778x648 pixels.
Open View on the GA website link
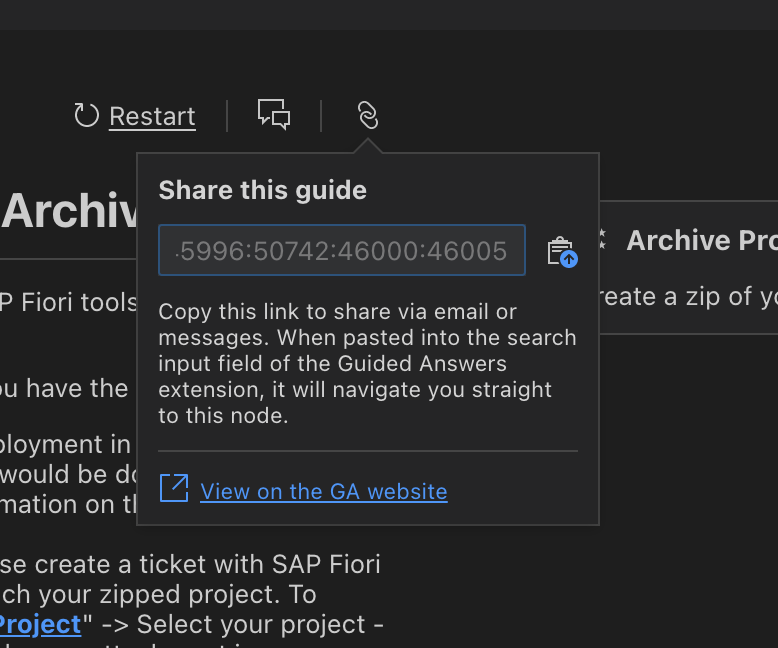324,492
